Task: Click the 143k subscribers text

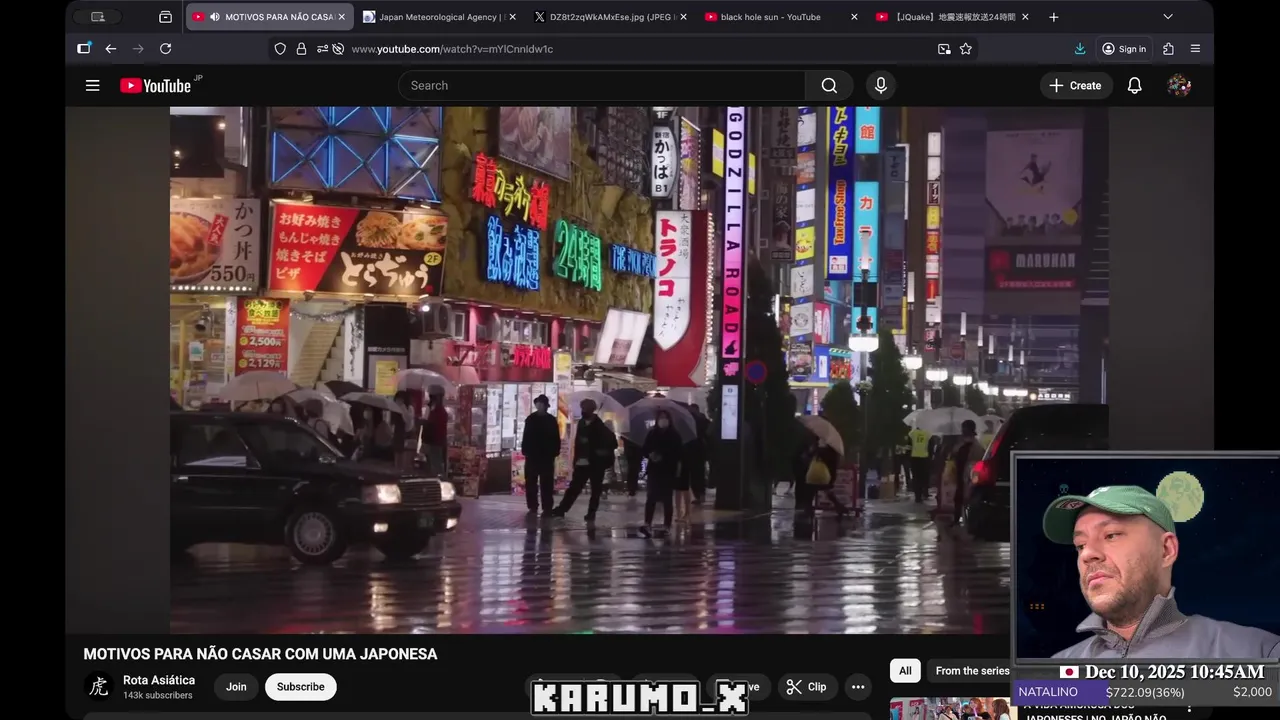Action: (x=158, y=695)
